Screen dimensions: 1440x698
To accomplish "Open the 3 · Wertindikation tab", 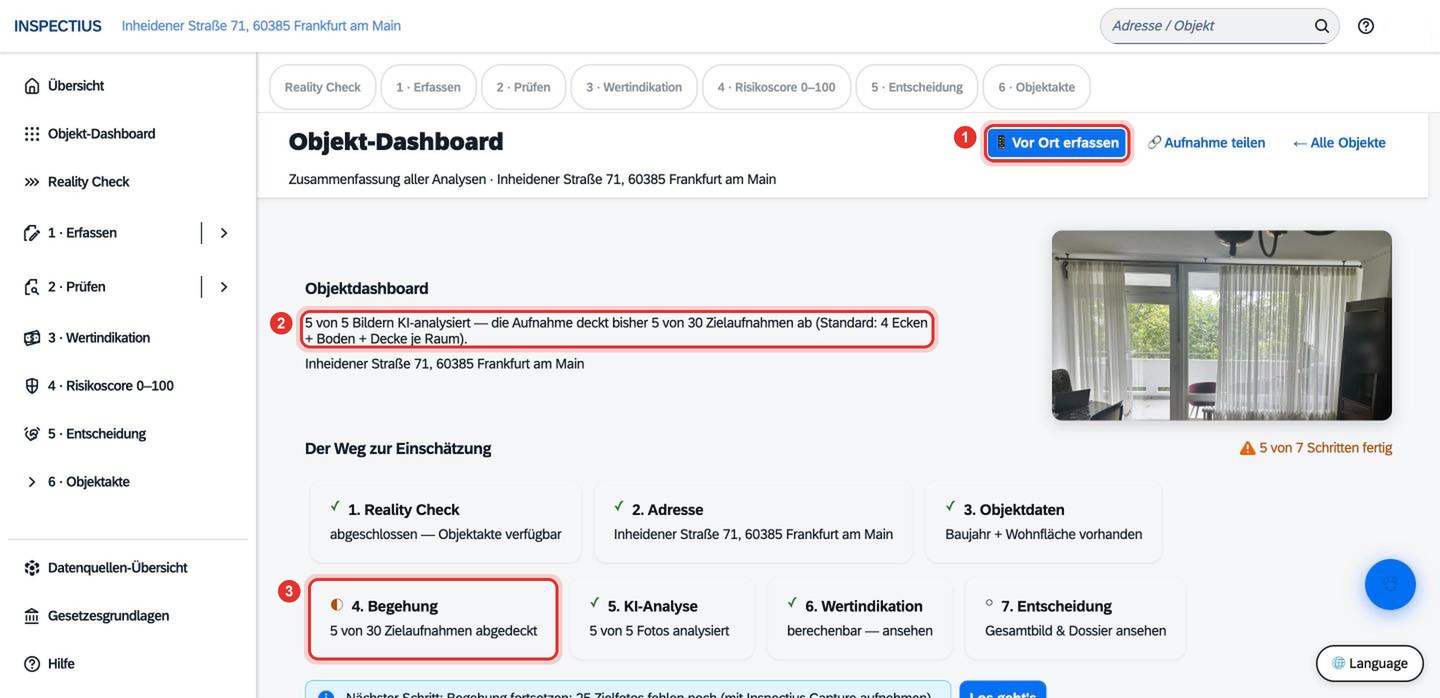I will tap(634, 87).
